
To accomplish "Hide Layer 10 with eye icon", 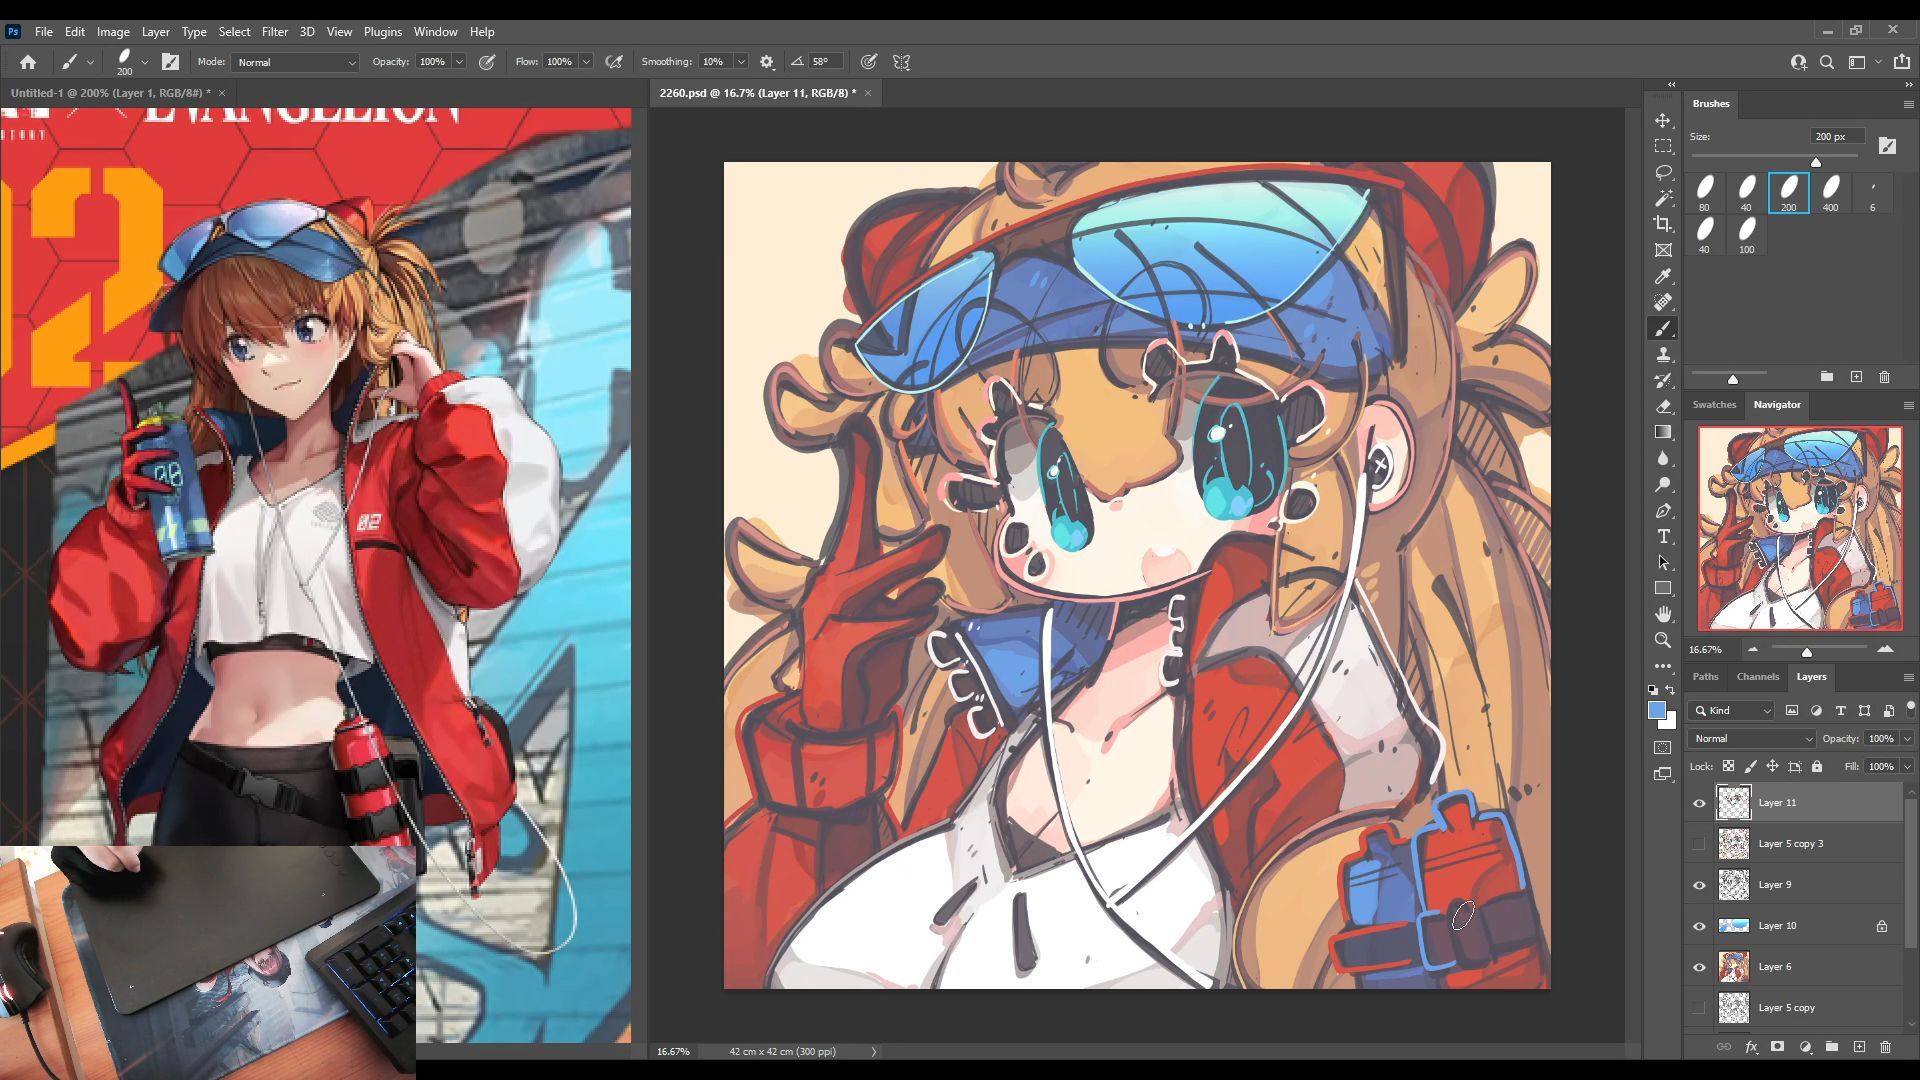I will click(x=1699, y=926).
